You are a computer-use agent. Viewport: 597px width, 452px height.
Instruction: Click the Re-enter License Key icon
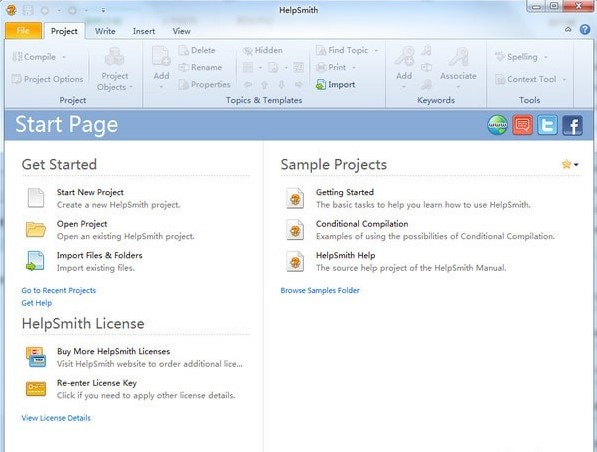click(36, 389)
